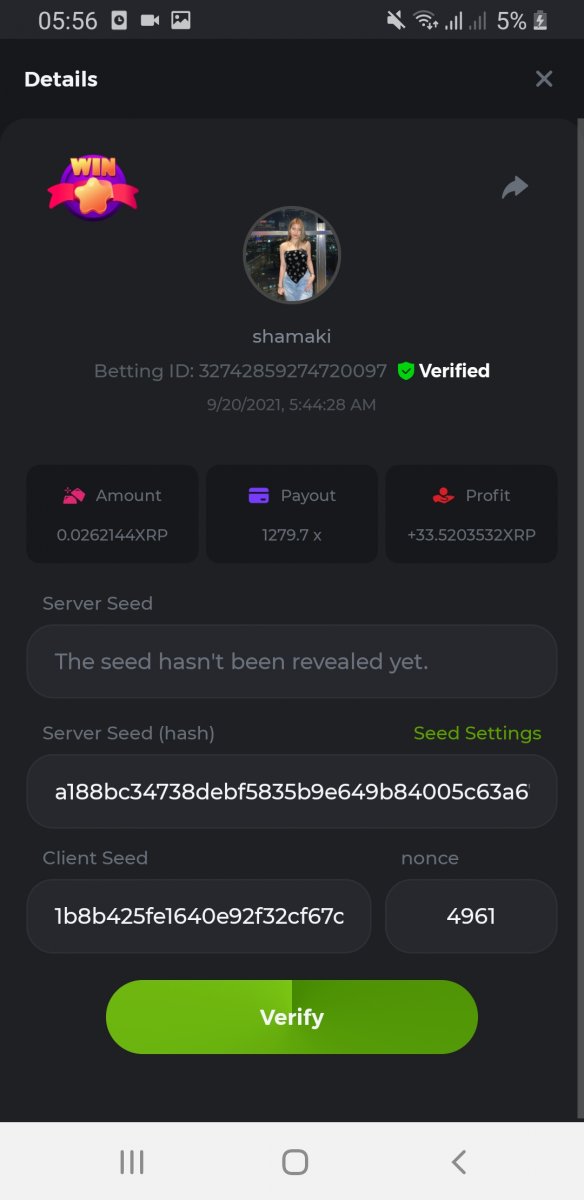Tap the purple Payout card icon
584x1200 pixels.
tap(258, 495)
